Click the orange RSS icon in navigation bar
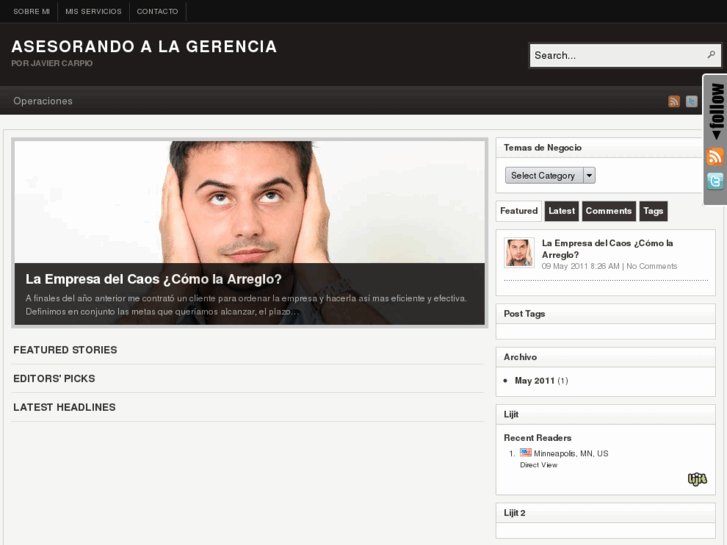727x545 pixels. (x=674, y=101)
